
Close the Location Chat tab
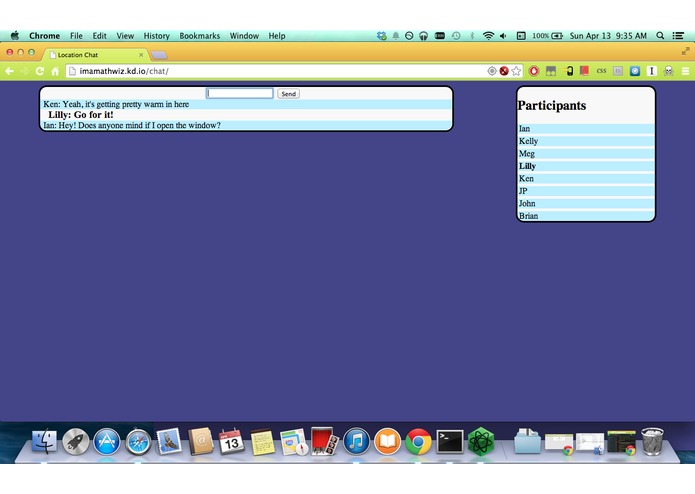(x=141, y=55)
